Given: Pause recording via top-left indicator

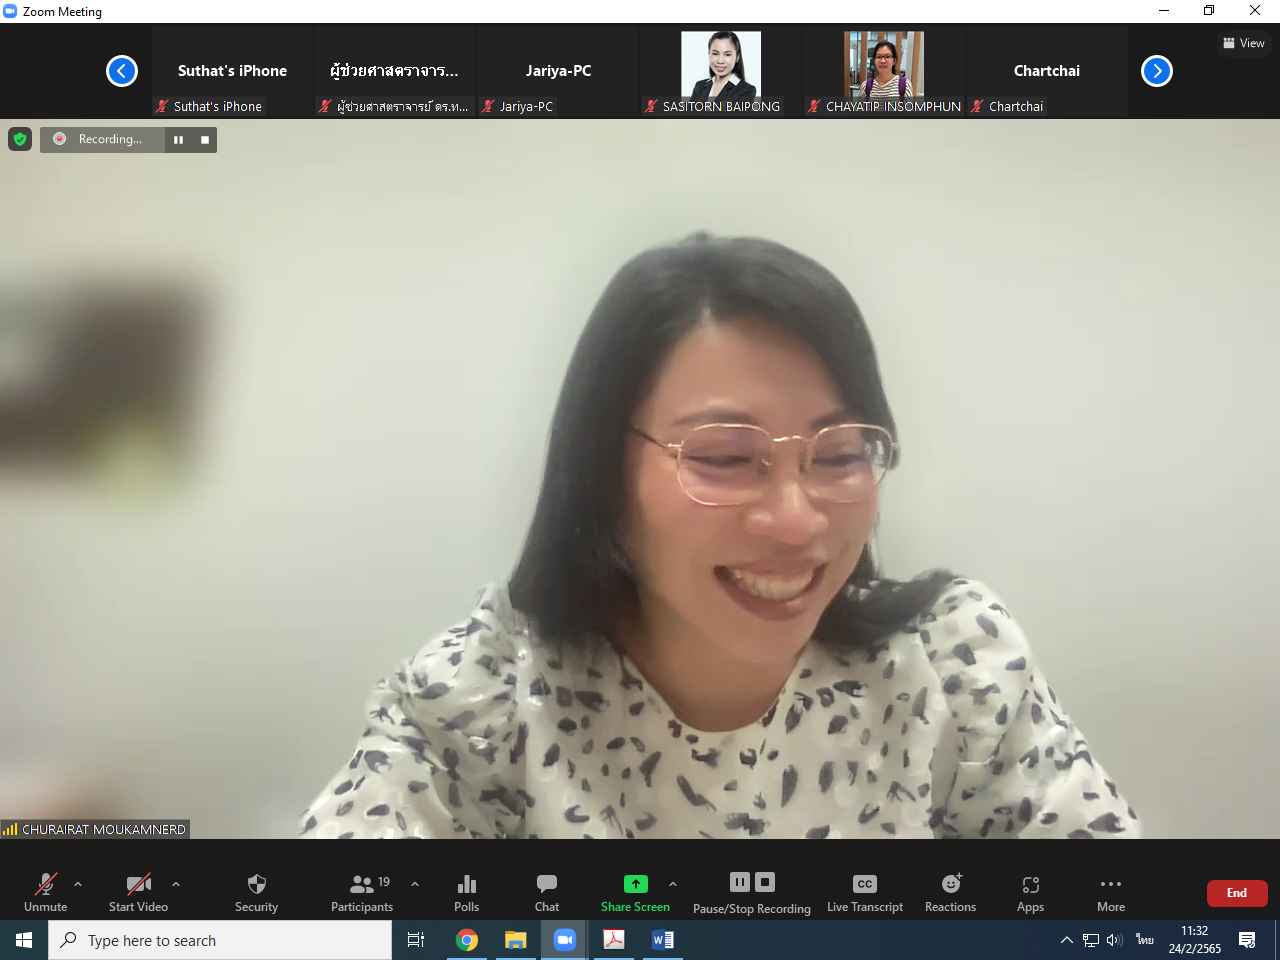Looking at the screenshot, I should click(x=178, y=140).
